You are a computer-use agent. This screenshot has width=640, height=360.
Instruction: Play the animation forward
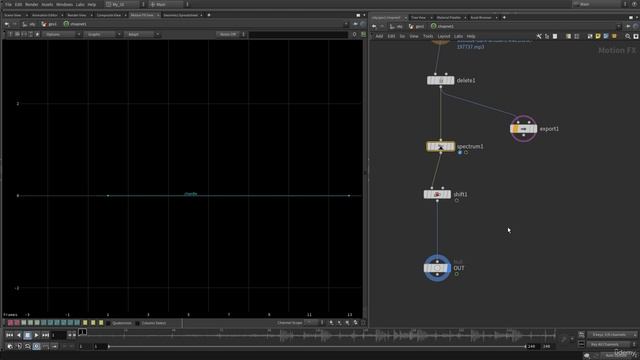pyautogui.click(x=36, y=335)
